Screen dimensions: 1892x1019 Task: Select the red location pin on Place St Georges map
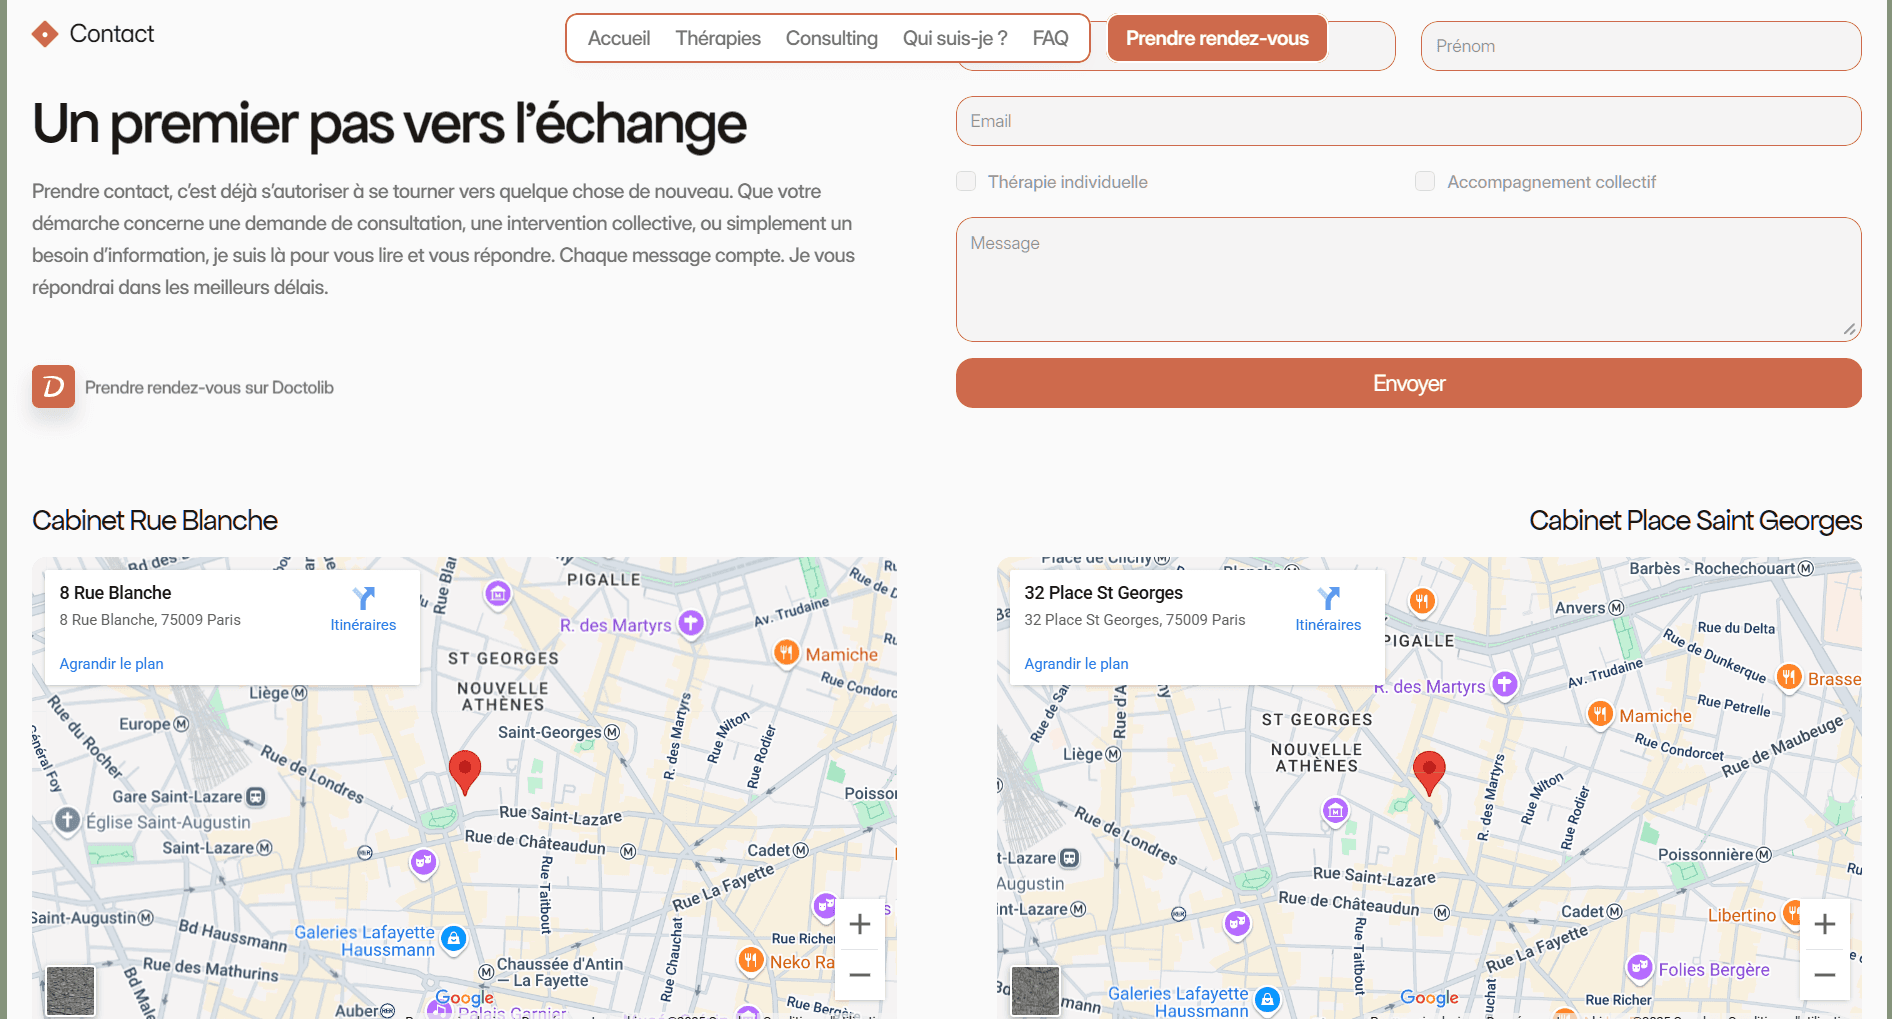1429,772
